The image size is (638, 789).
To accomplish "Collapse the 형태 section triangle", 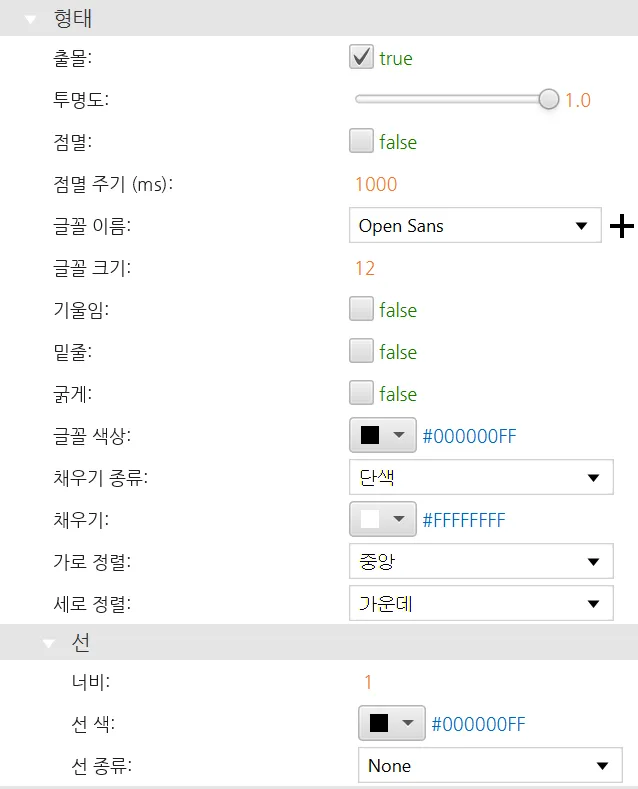I will (x=31, y=18).
